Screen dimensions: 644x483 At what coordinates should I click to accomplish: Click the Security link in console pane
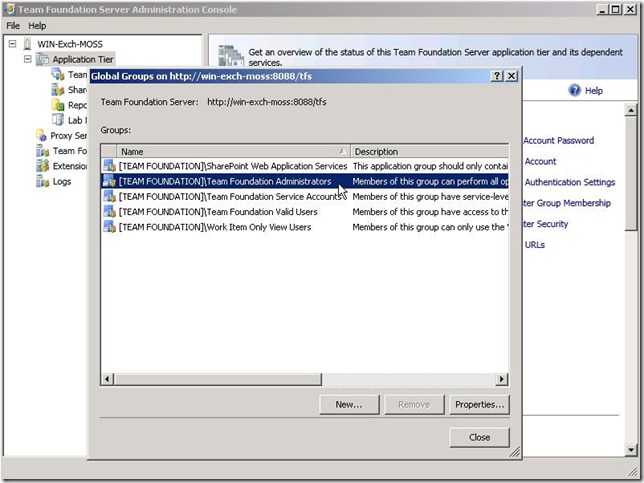click(545, 224)
